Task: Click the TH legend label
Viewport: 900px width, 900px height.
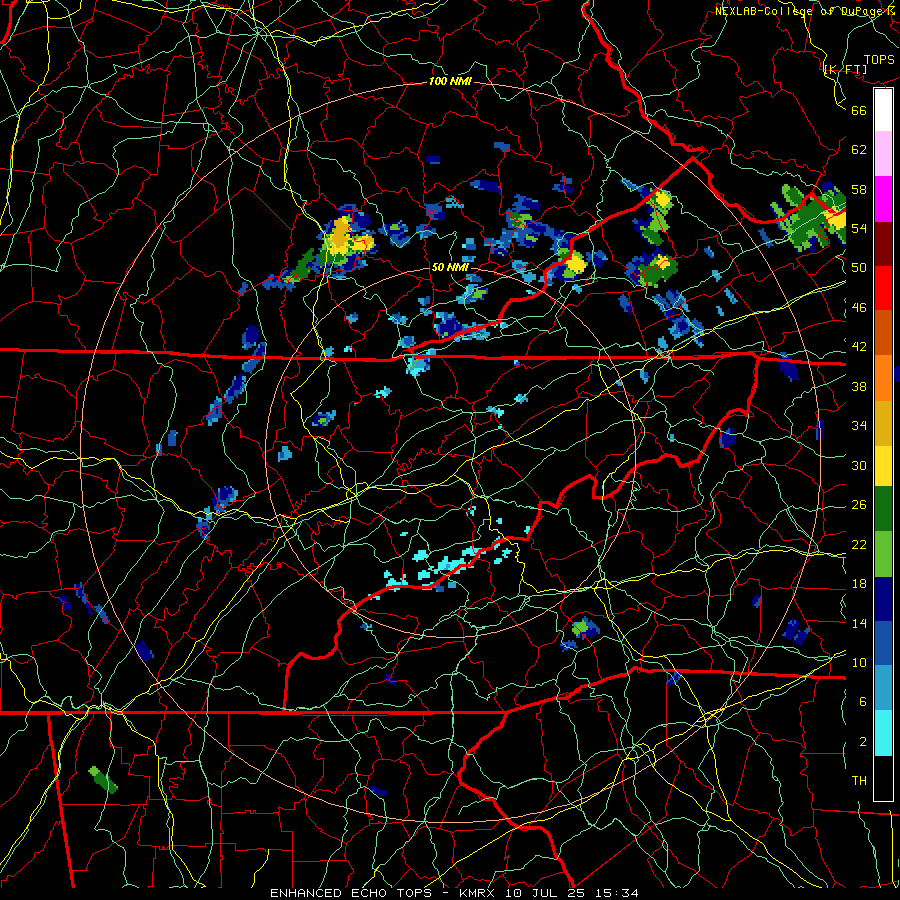Action: pyautogui.click(x=859, y=781)
